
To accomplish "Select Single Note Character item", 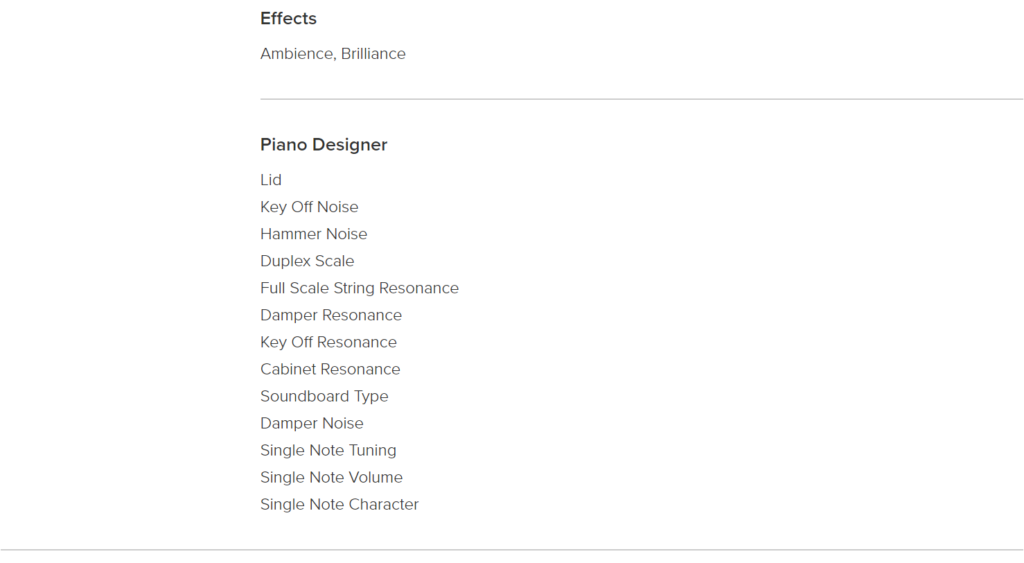I will point(339,504).
